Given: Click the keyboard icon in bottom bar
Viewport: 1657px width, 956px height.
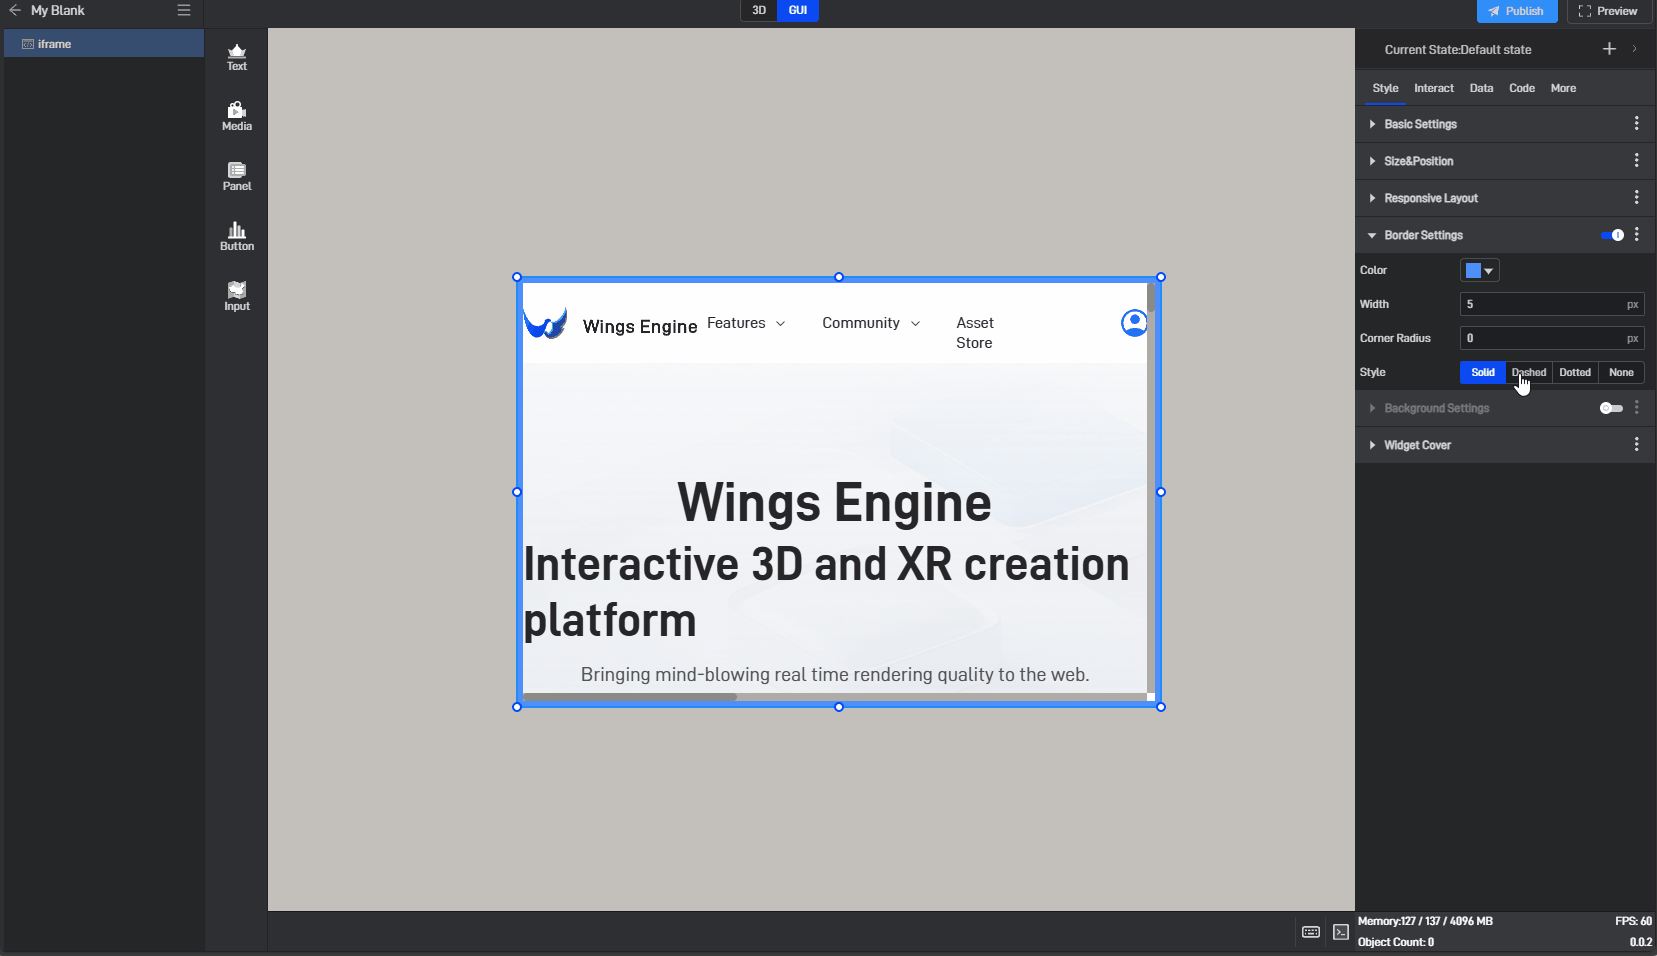Looking at the screenshot, I should [x=1311, y=932].
